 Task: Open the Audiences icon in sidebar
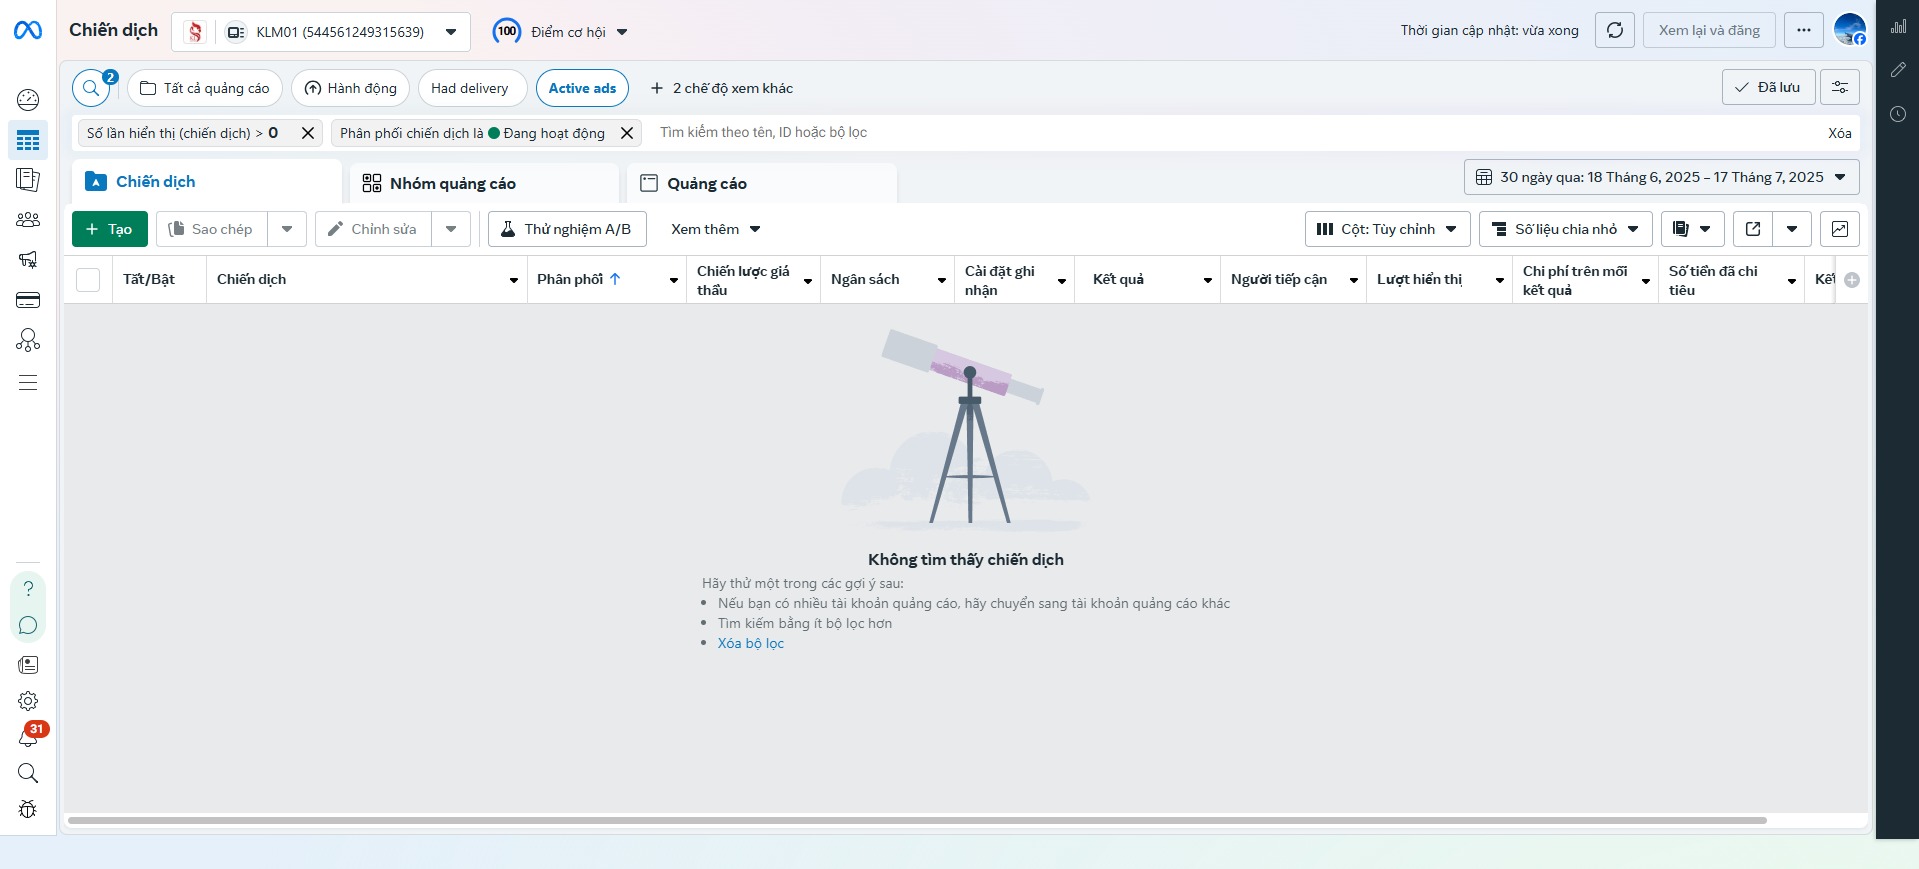click(28, 220)
